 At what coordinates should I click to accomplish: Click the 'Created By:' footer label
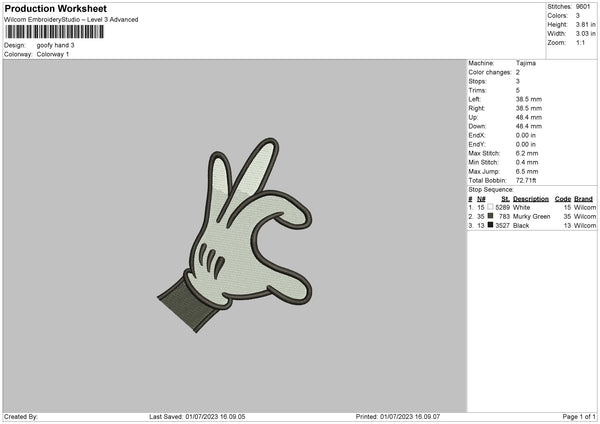(21, 416)
